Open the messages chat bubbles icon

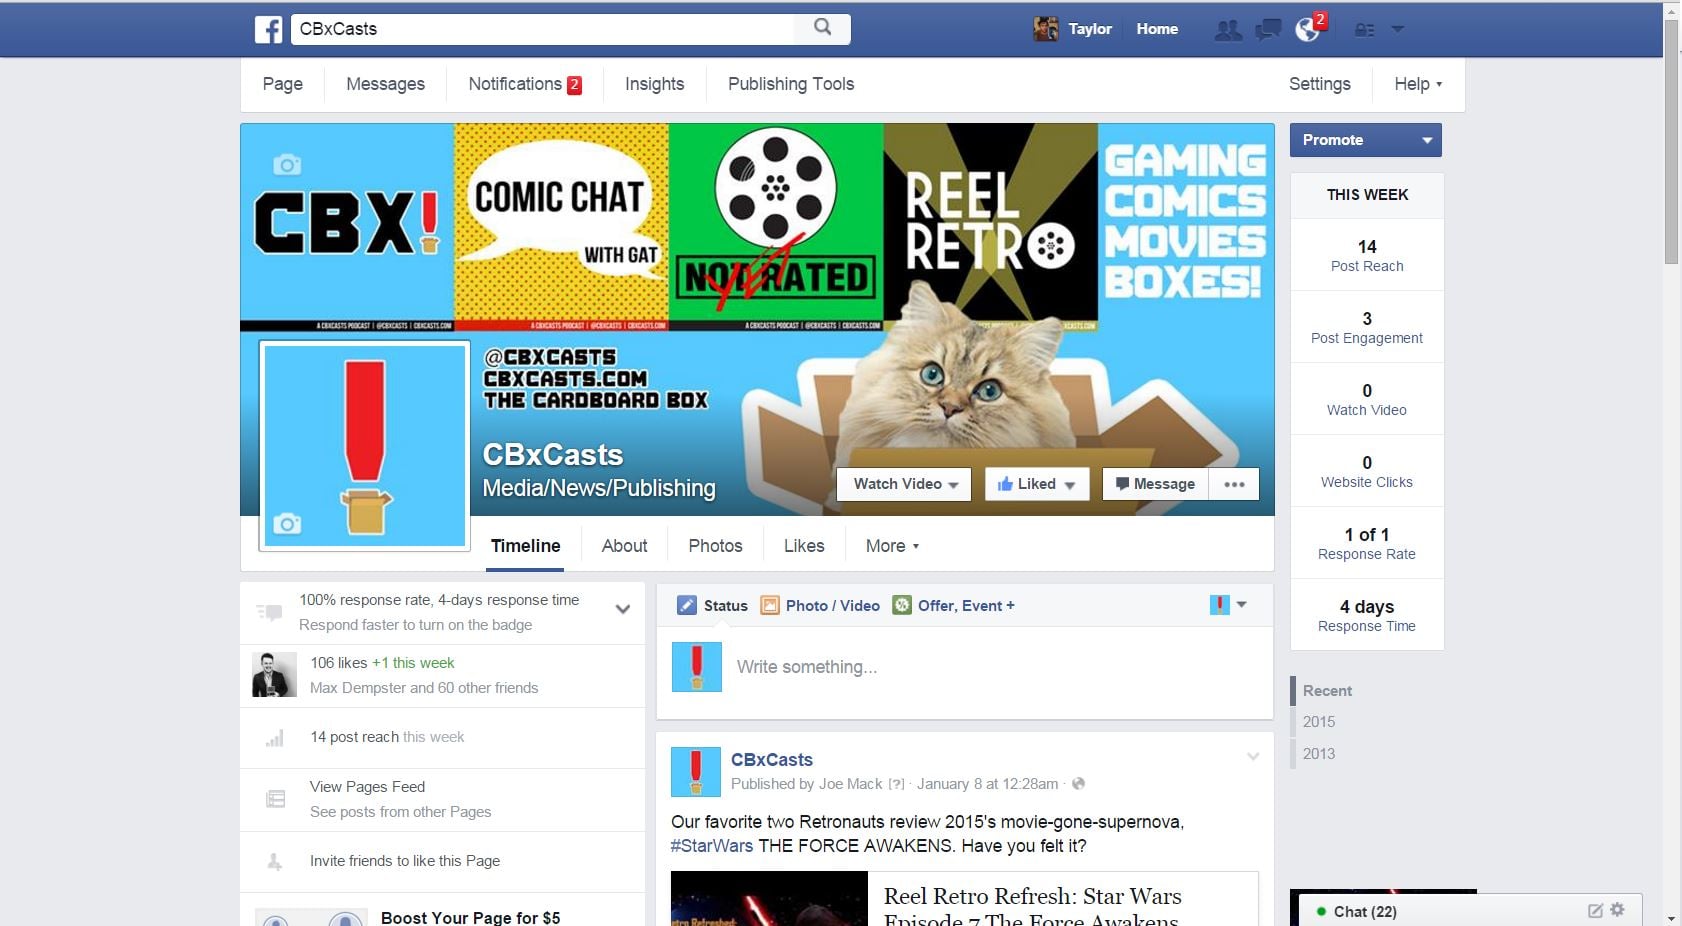pyautogui.click(x=1268, y=30)
